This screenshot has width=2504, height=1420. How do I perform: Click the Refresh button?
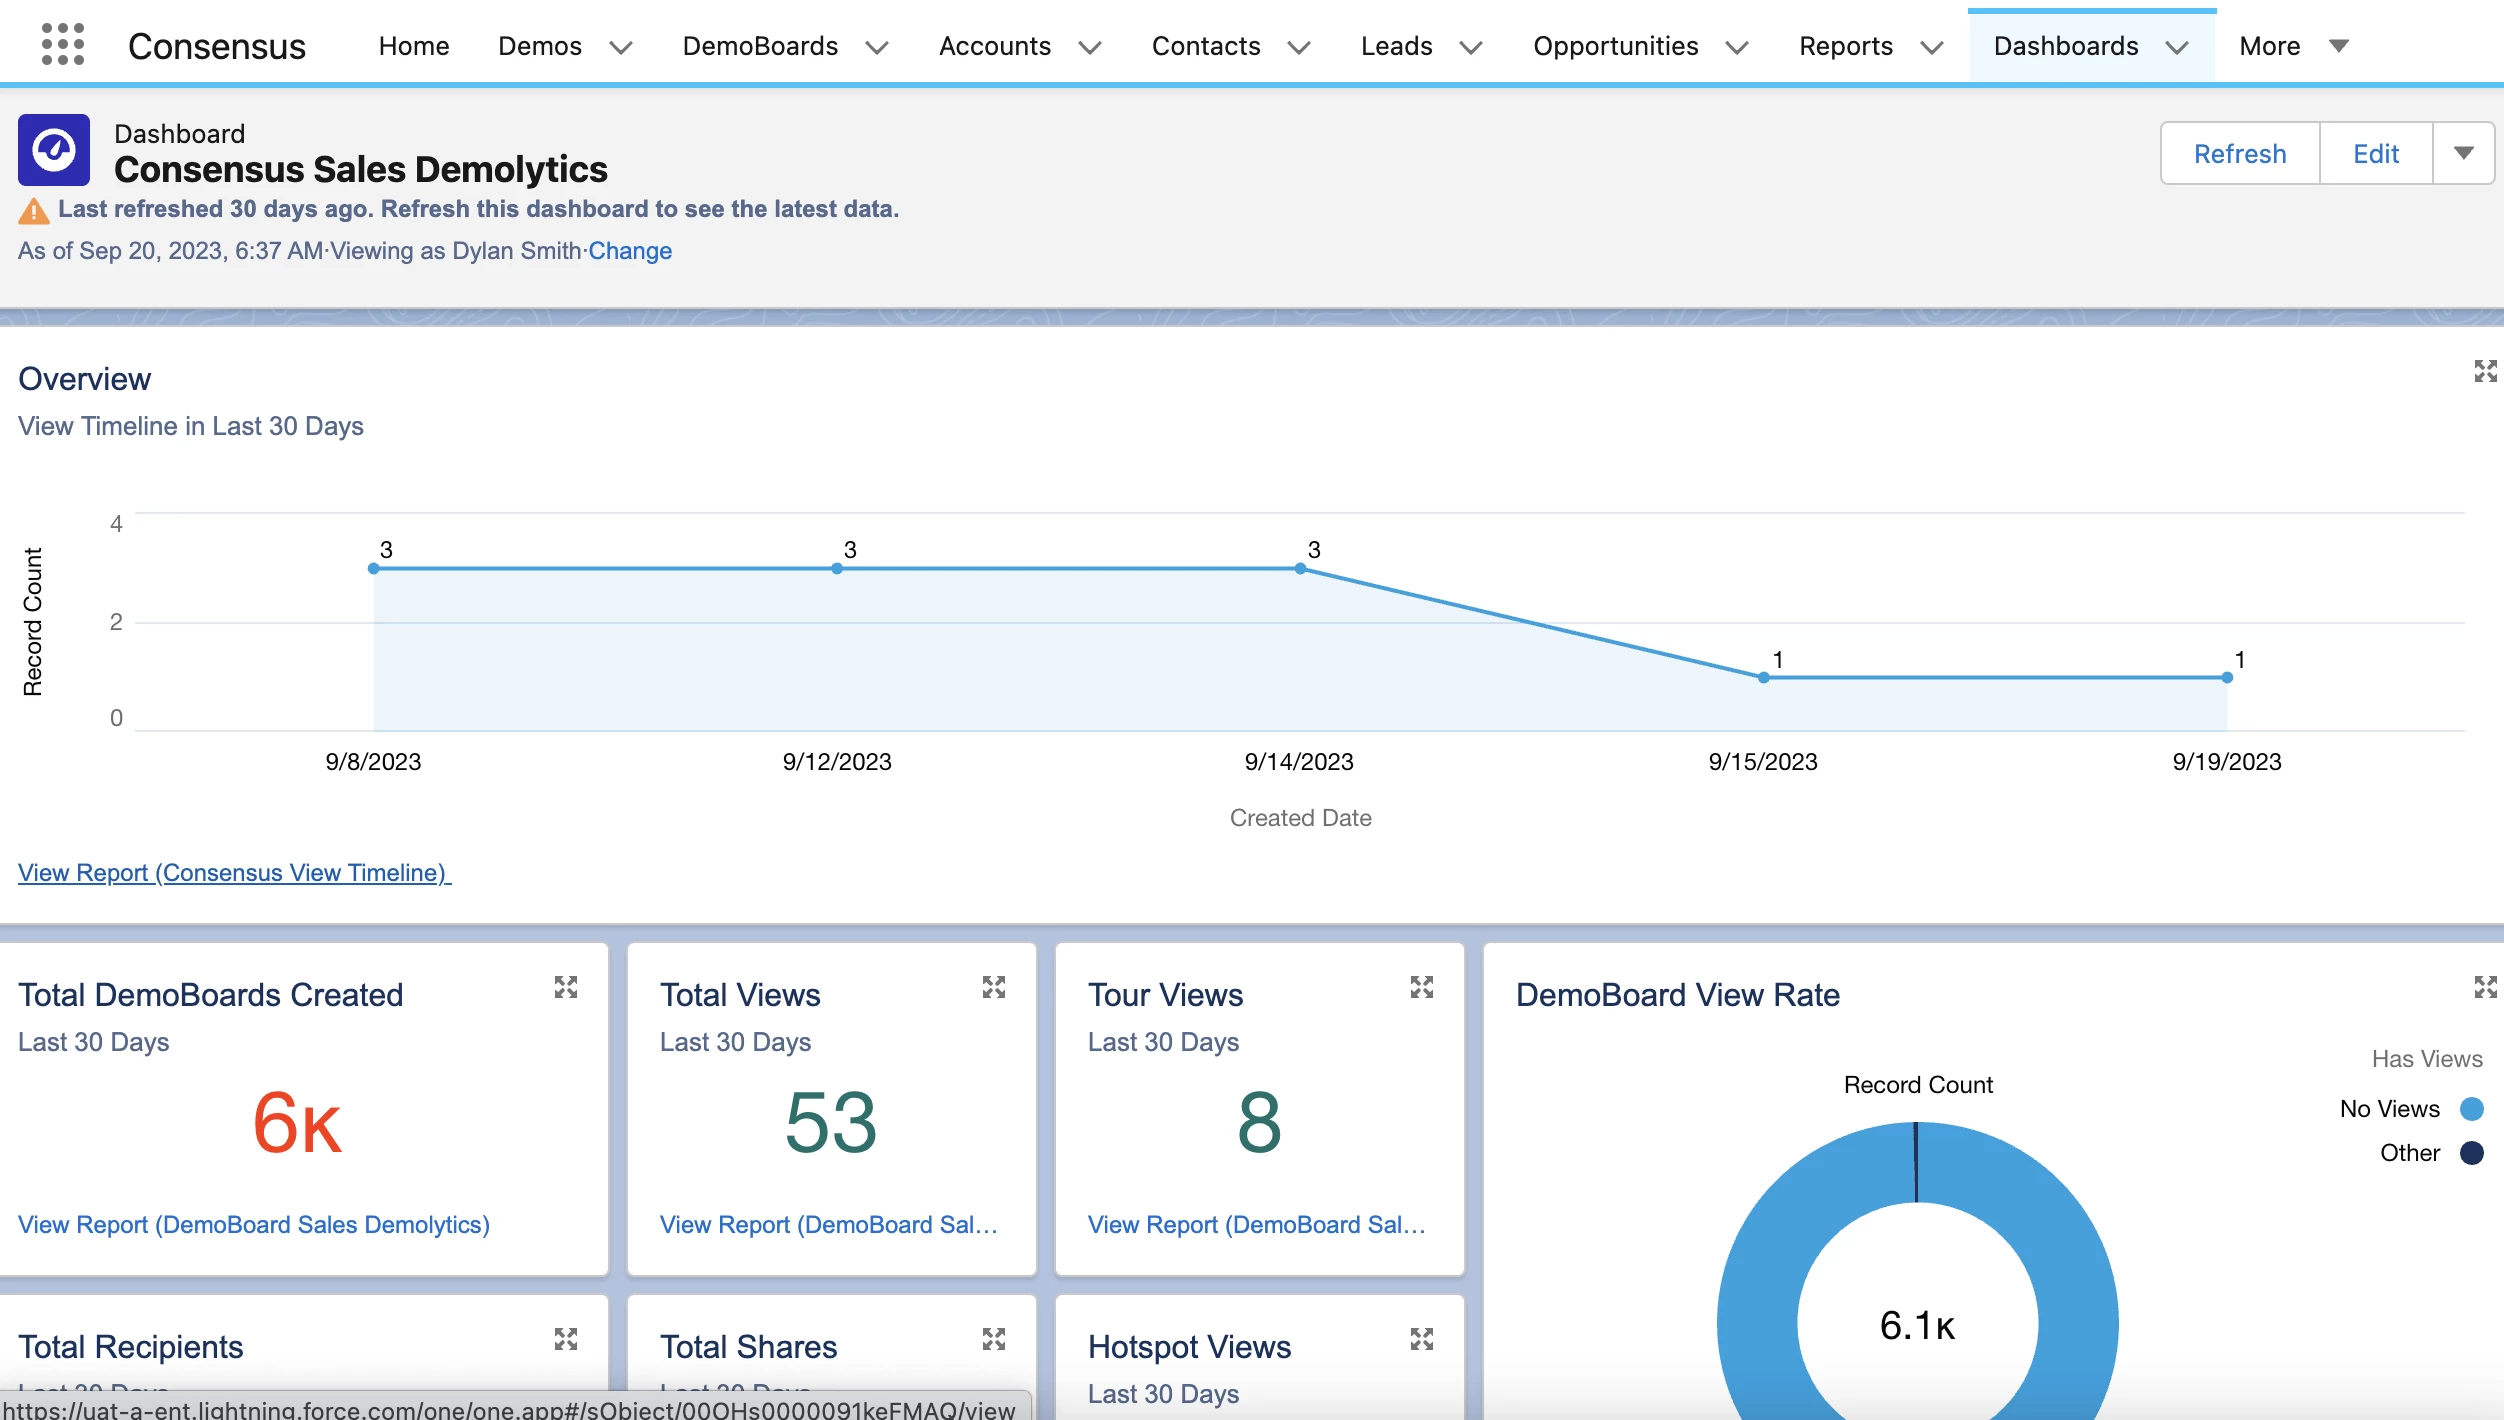point(2239,153)
